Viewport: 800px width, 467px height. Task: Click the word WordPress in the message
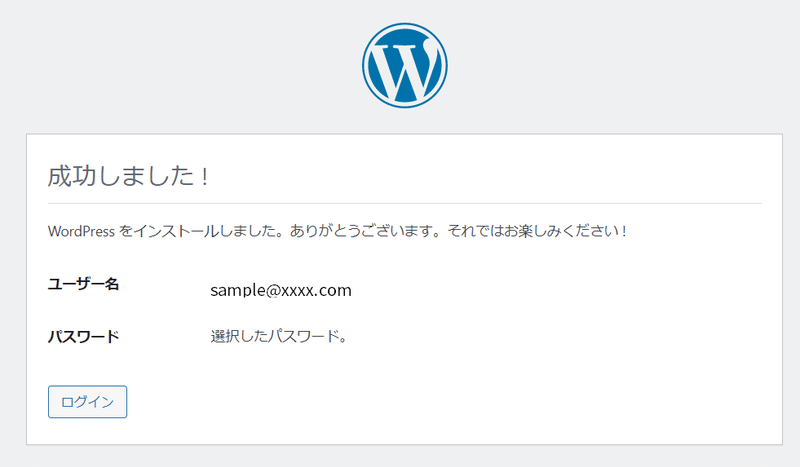(x=81, y=231)
